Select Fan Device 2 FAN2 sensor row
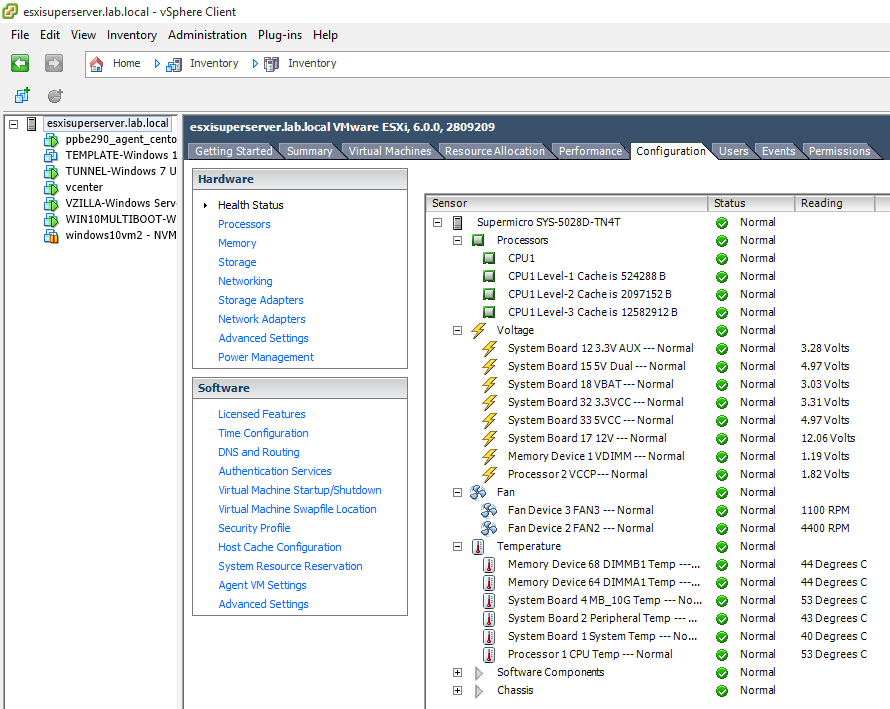890x709 pixels. click(x=581, y=528)
